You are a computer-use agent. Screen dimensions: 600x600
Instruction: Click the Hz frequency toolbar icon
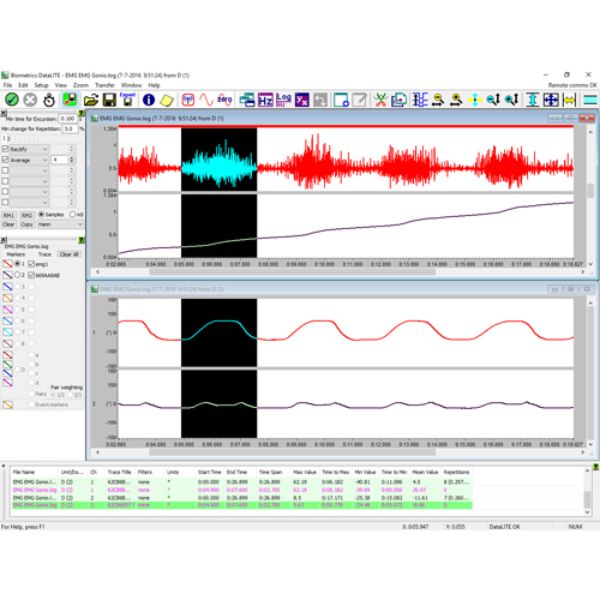coord(266,100)
